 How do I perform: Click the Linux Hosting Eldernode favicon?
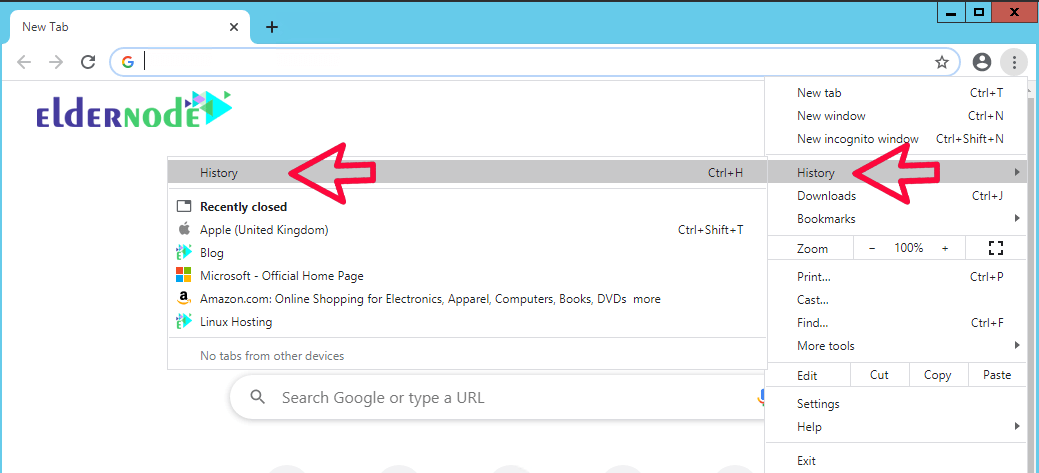tap(184, 322)
